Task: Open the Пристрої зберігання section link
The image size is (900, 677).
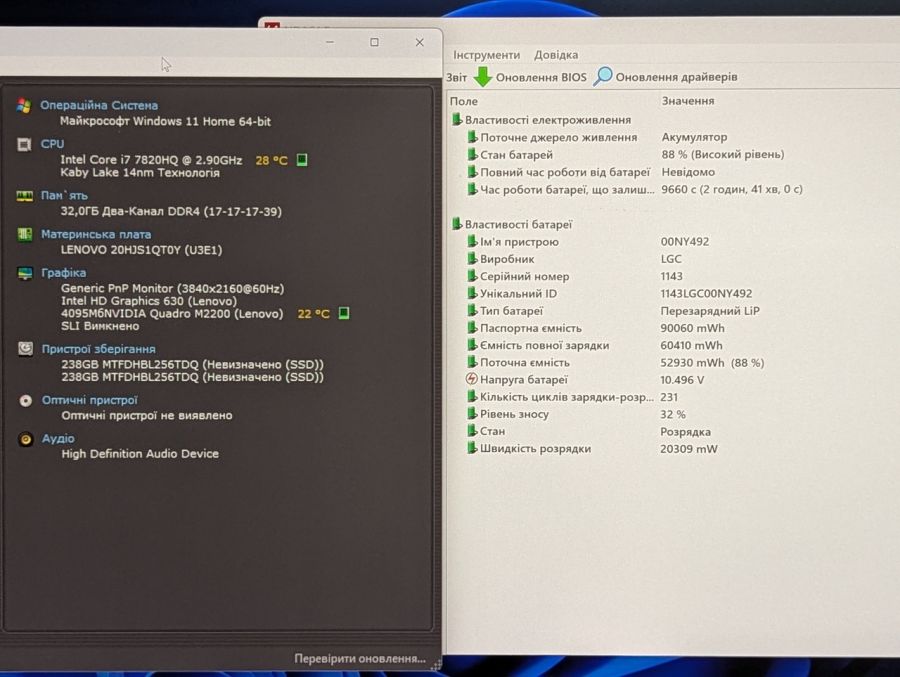Action: tap(98, 349)
